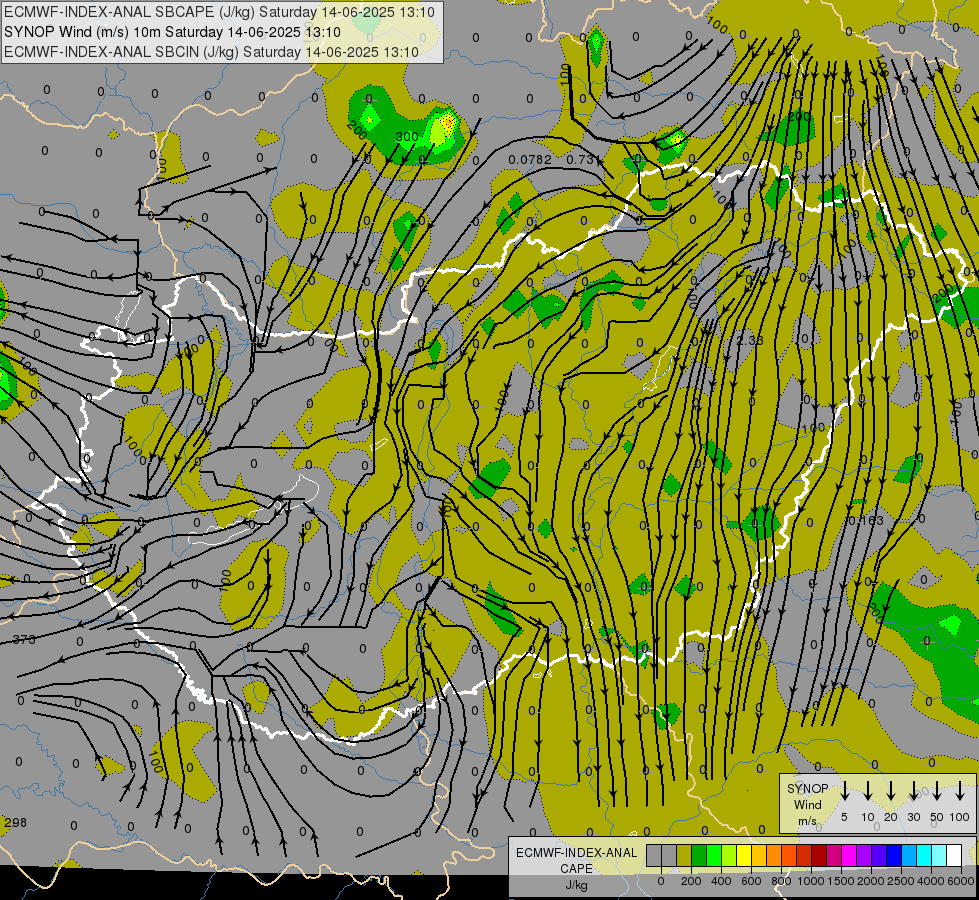Click the '30' speed label in the wind legend

tap(914, 817)
